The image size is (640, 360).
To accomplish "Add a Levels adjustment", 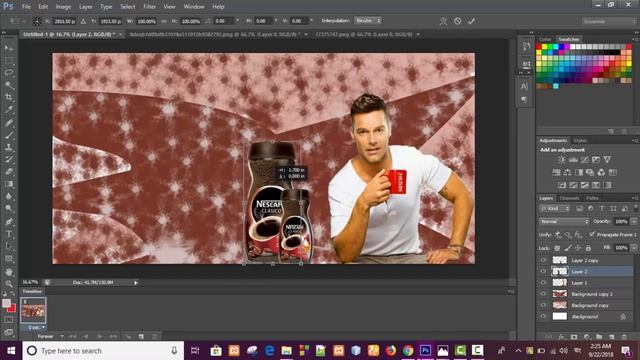I will 573,160.
